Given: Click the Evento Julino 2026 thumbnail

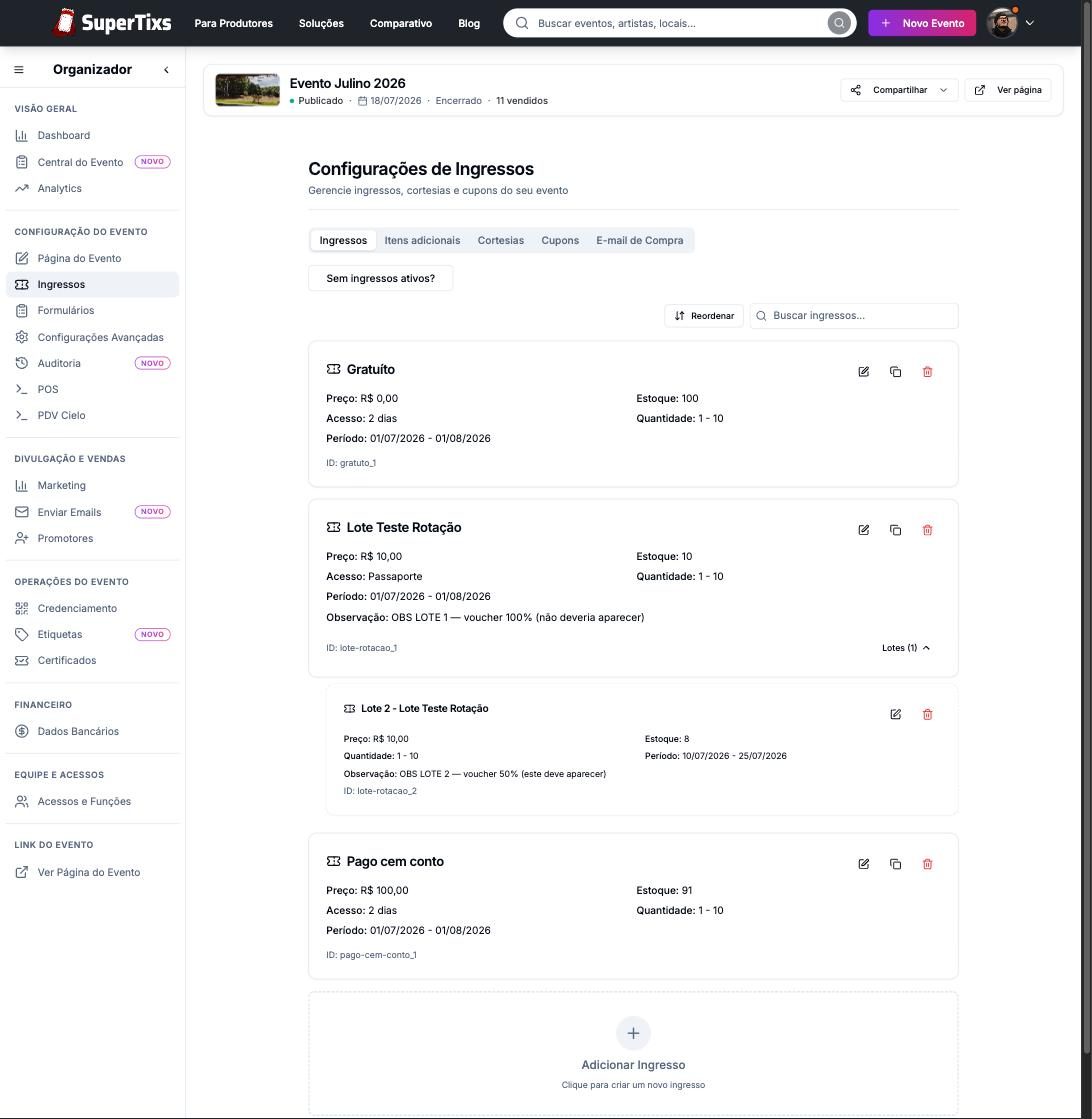Looking at the screenshot, I should coord(248,90).
